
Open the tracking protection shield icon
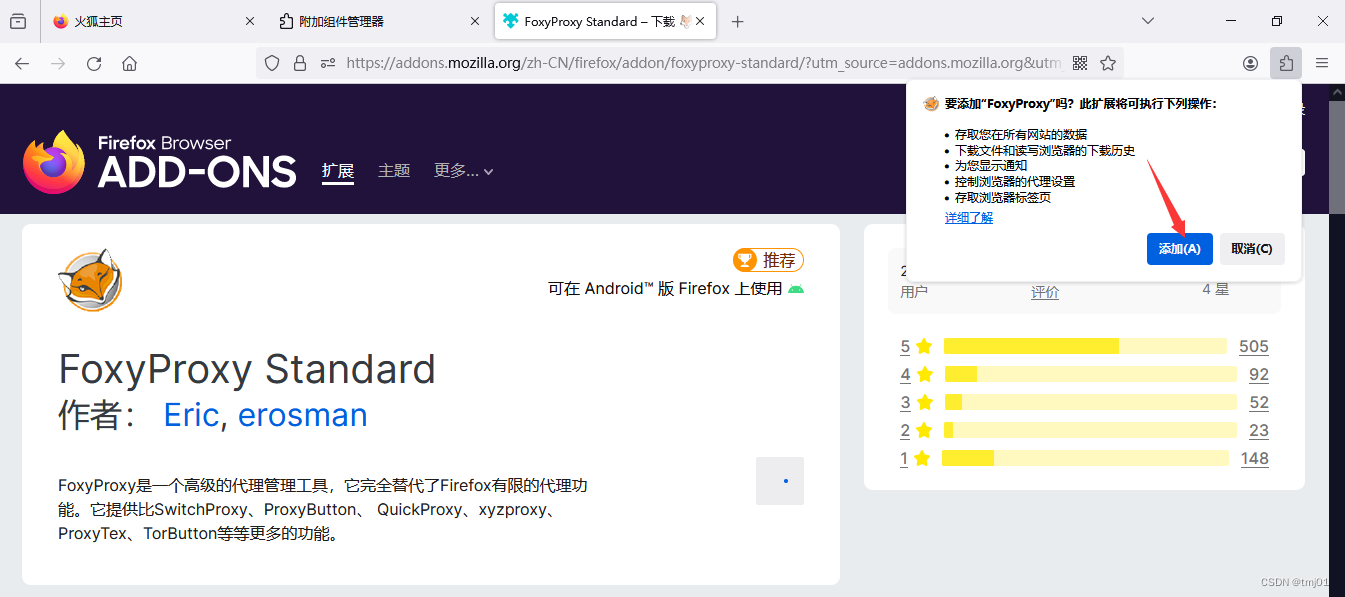click(272, 63)
